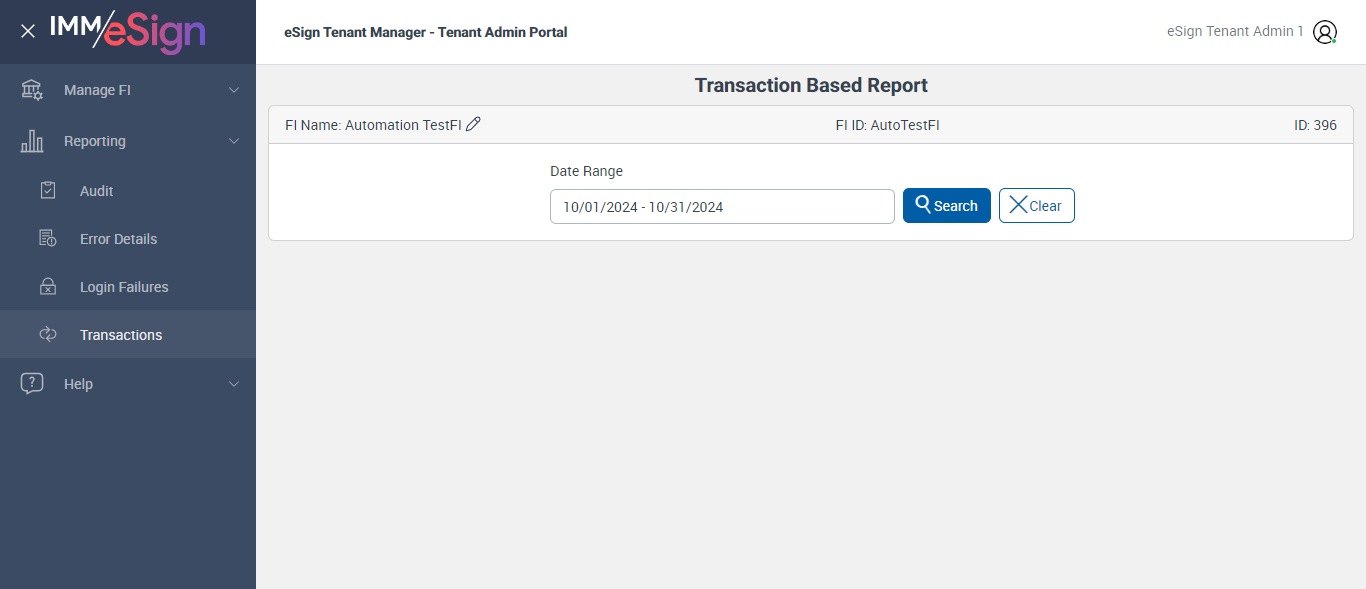The width and height of the screenshot is (1366, 589).
Task: Click the IMM eSign logo
Action: [x=128, y=31]
